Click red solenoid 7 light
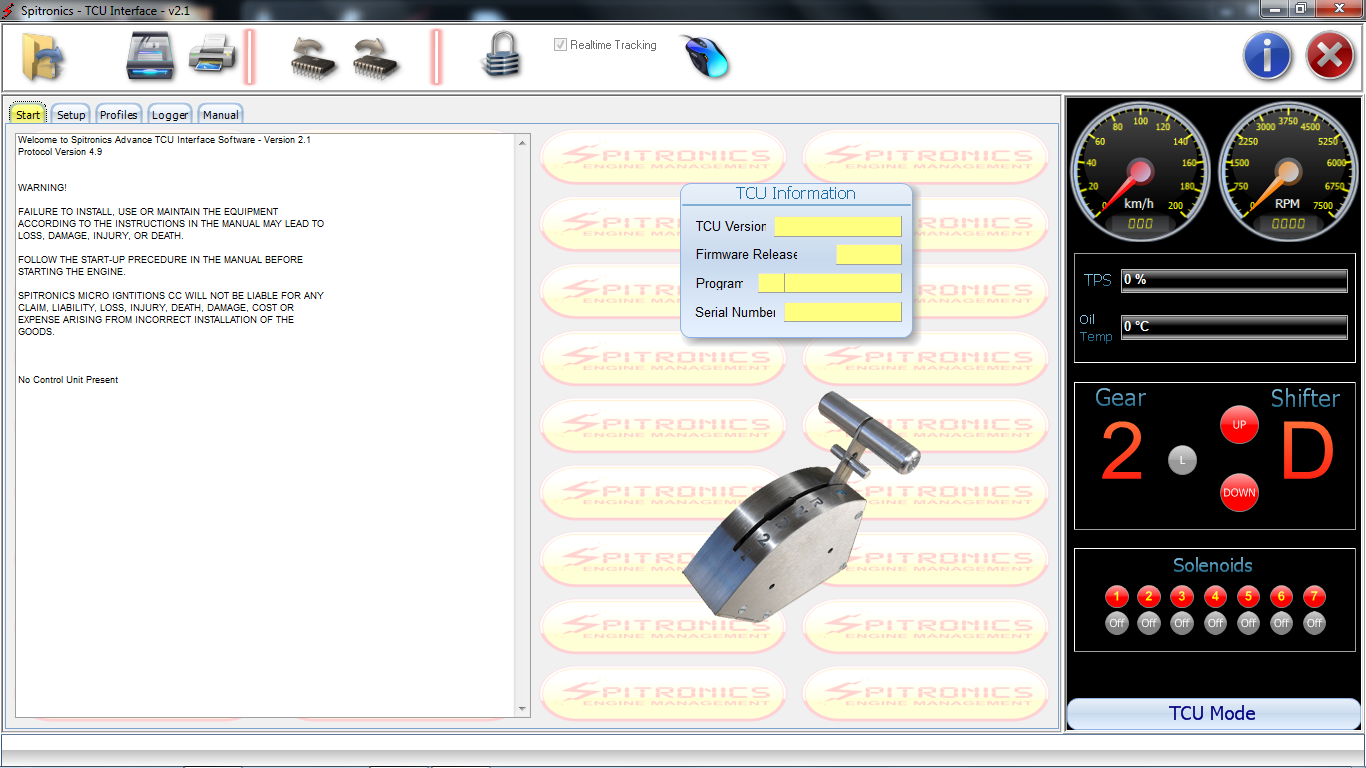 pyautogui.click(x=1314, y=597)
